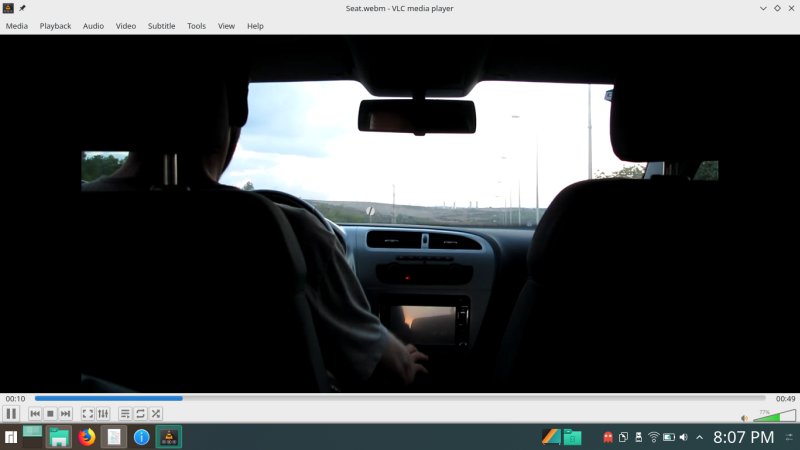This screenshot has height=450, width=800.
Task: Open the Subtitle menu
Action: pos(161,26)
